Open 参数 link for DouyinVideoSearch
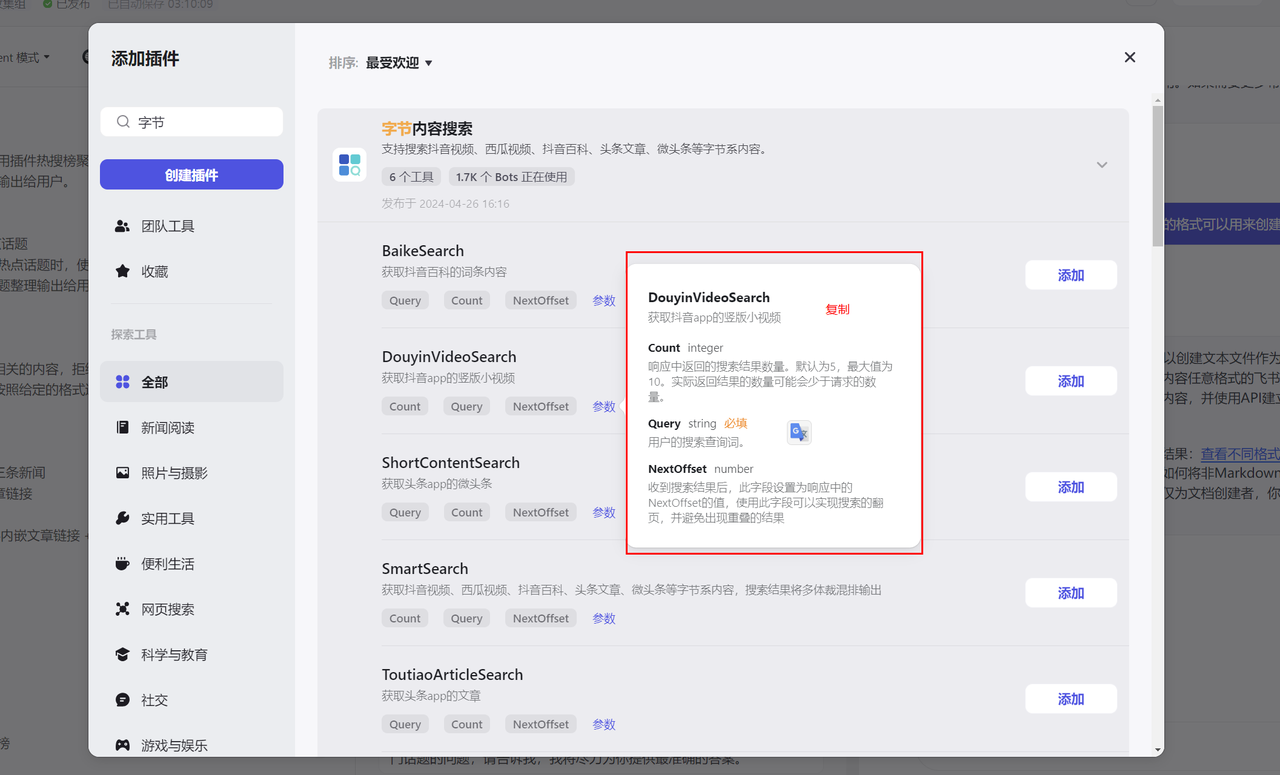Screen dimensions: 1280x775 coord(604,406)
